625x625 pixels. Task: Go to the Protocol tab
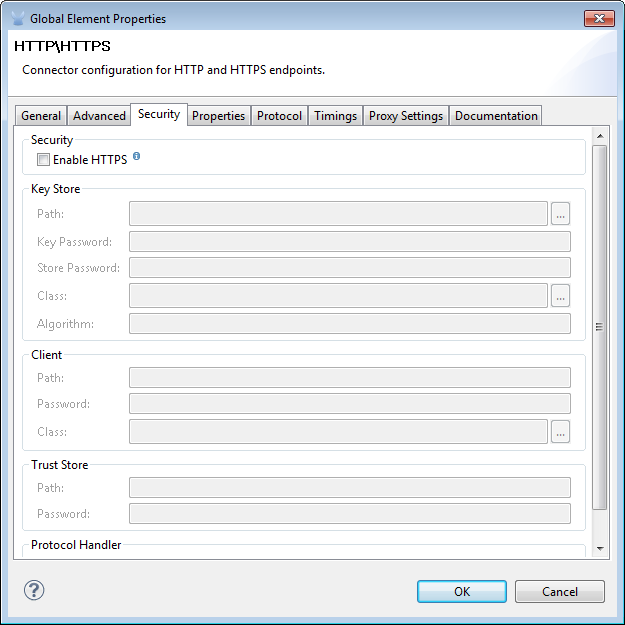coord(279,116)
